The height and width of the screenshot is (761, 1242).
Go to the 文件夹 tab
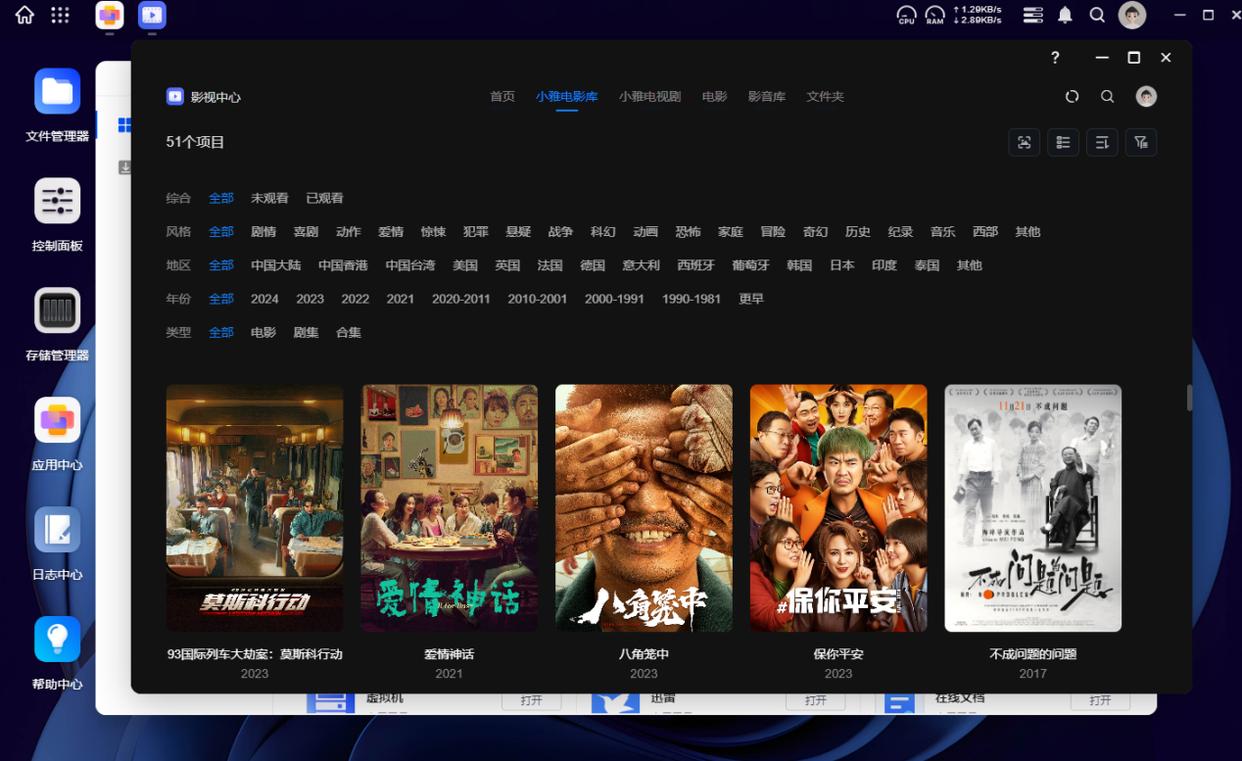point(825,97)
